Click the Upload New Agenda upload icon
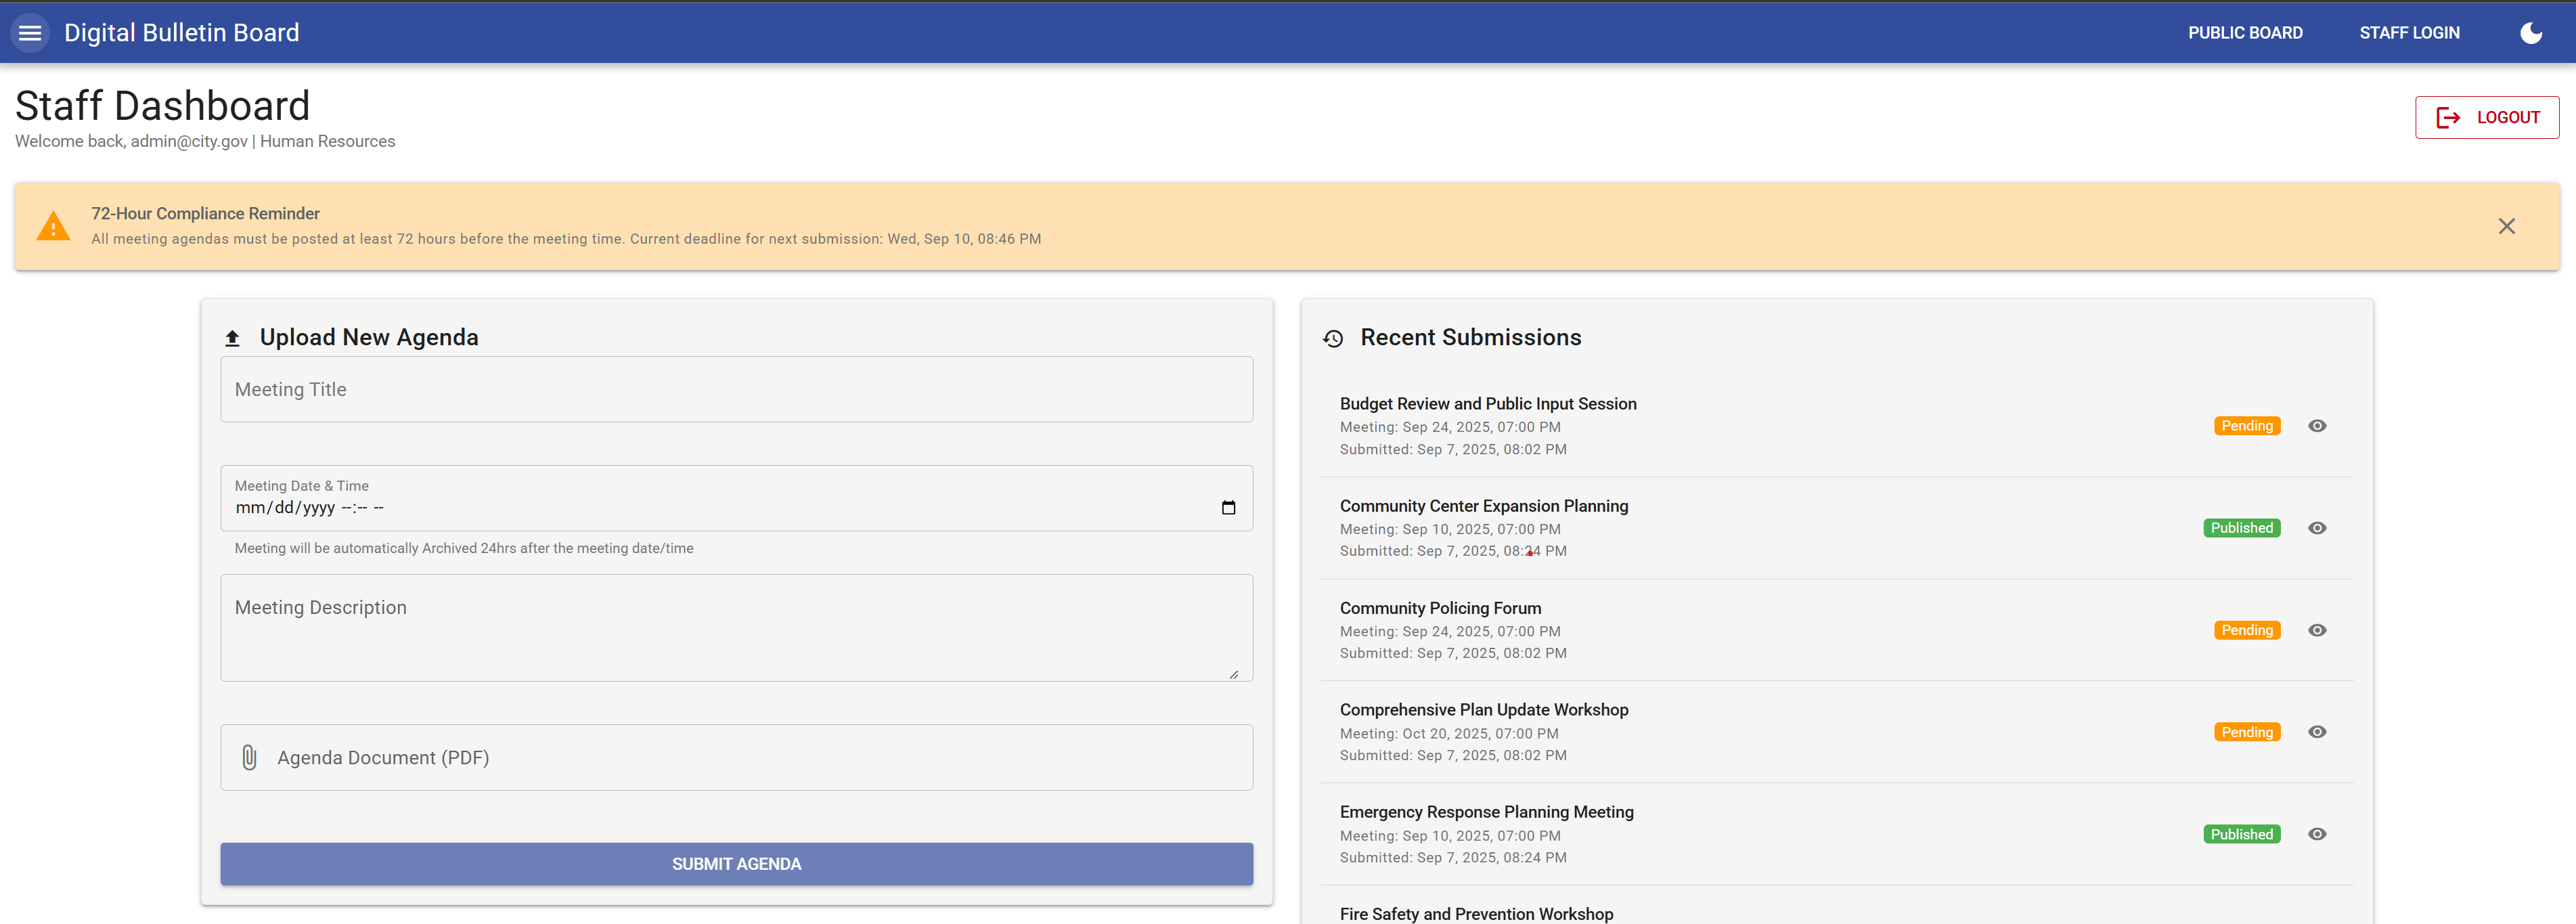Image resolution: width=2576 pixels, height=924 pixels. click(232, 338)
